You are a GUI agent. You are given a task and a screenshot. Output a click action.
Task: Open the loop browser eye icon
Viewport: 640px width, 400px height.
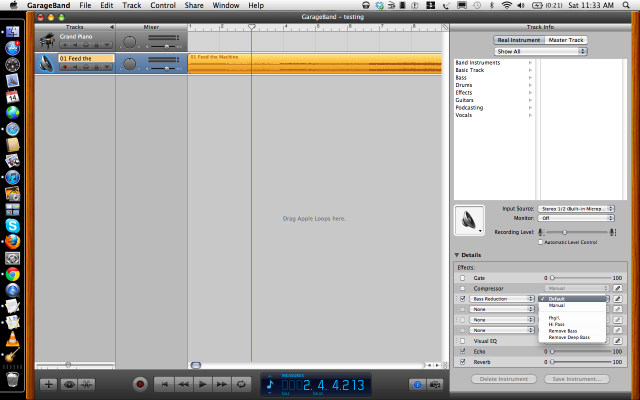point(69,384)
